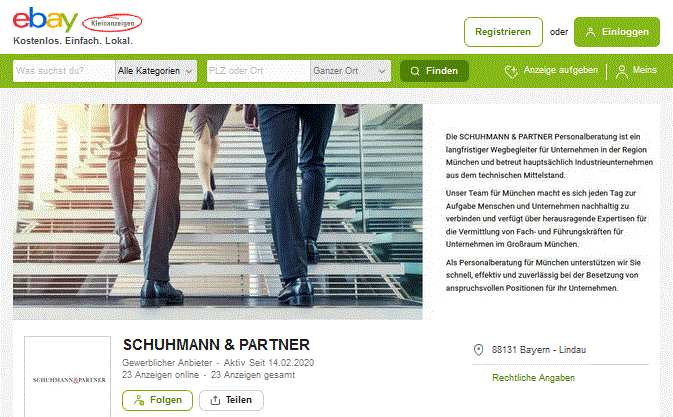Click the heart-plus Anzeige aufgeben icon
The height and width of the screenshot is (417, 673).
(x=511, y=71)
